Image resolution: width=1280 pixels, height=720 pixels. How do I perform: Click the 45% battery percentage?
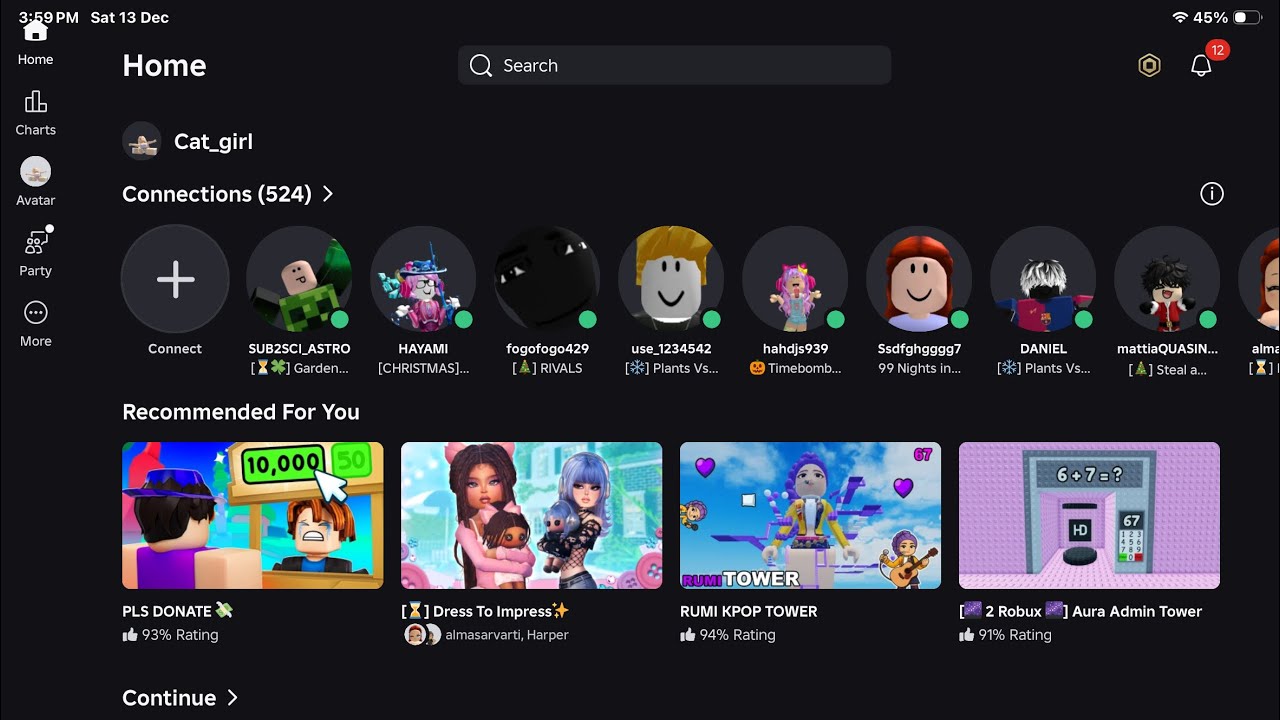coord(1210,18)
